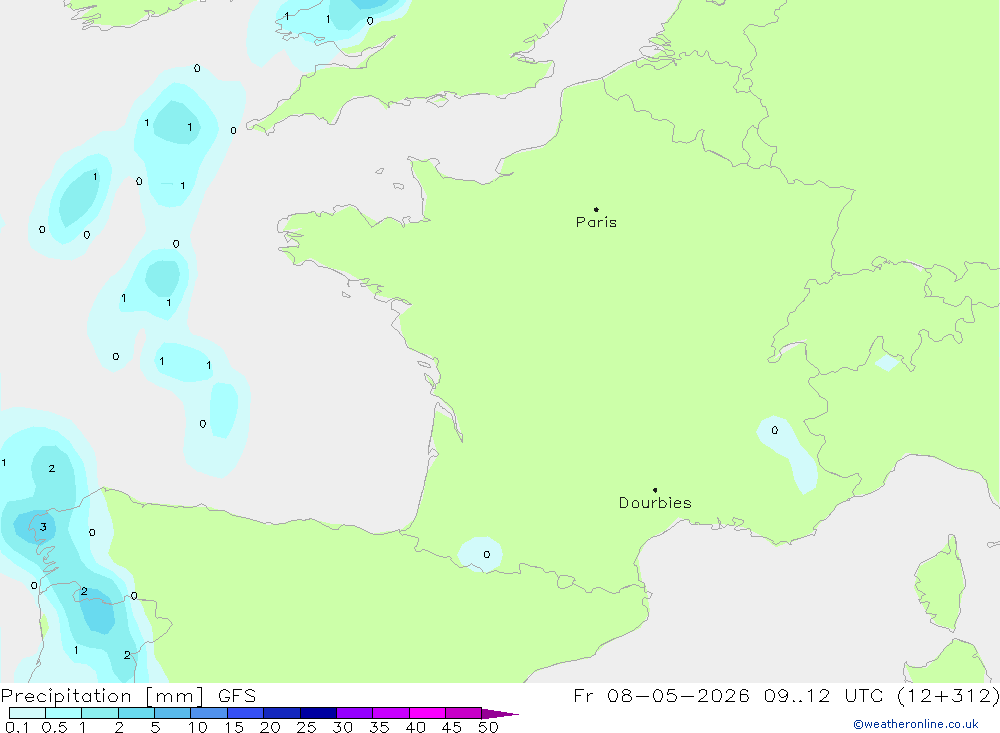Click the legend label '45'
This screenshot has height=733, width=1000.
tap(452, 727)
